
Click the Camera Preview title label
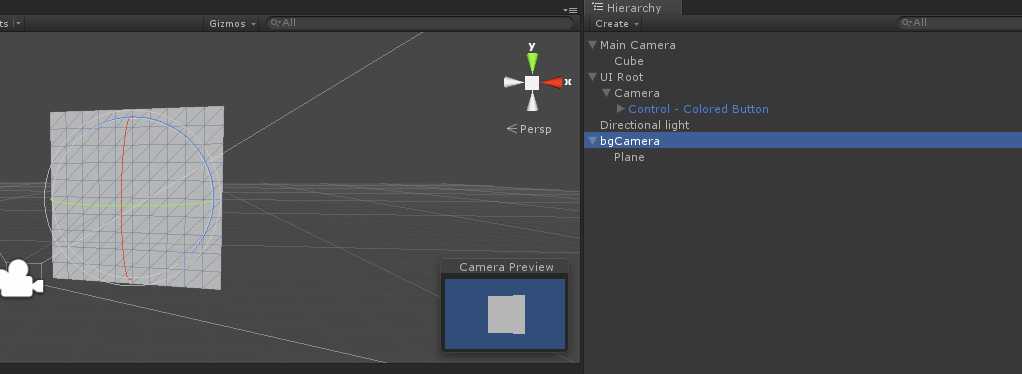tap(506, 267)
